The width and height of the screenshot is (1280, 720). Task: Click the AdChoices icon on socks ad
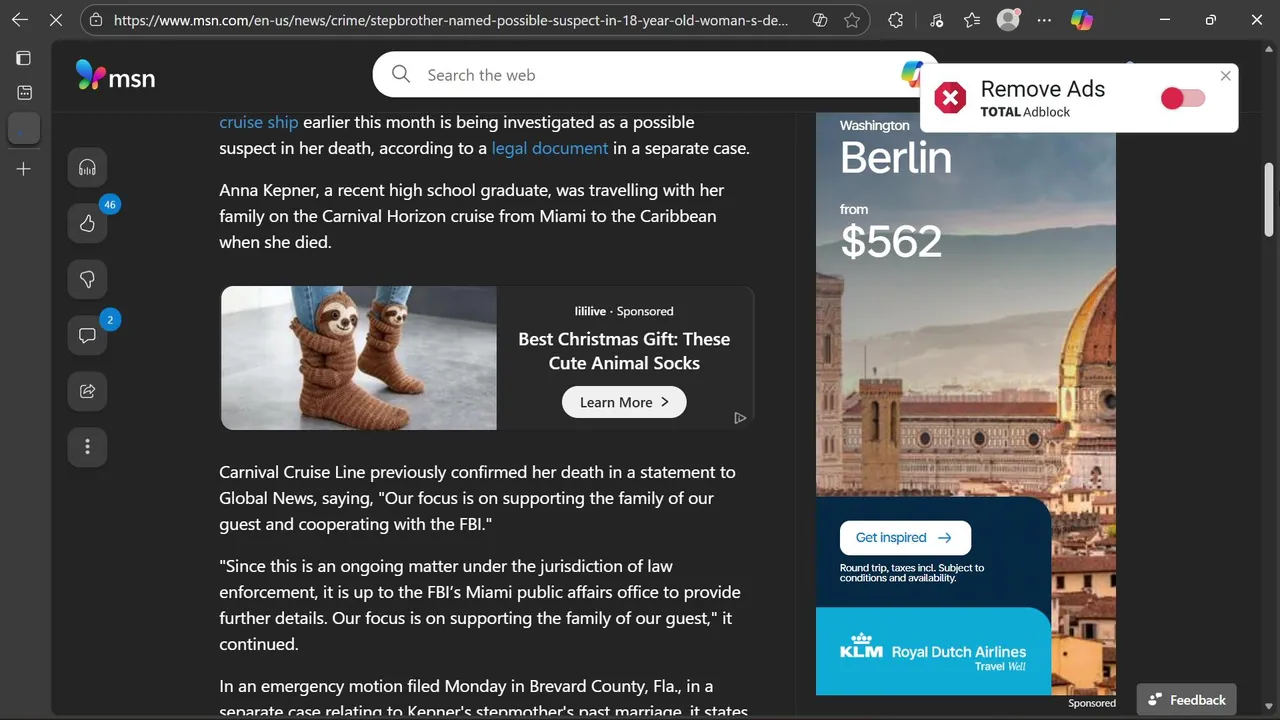pos(740,418)
